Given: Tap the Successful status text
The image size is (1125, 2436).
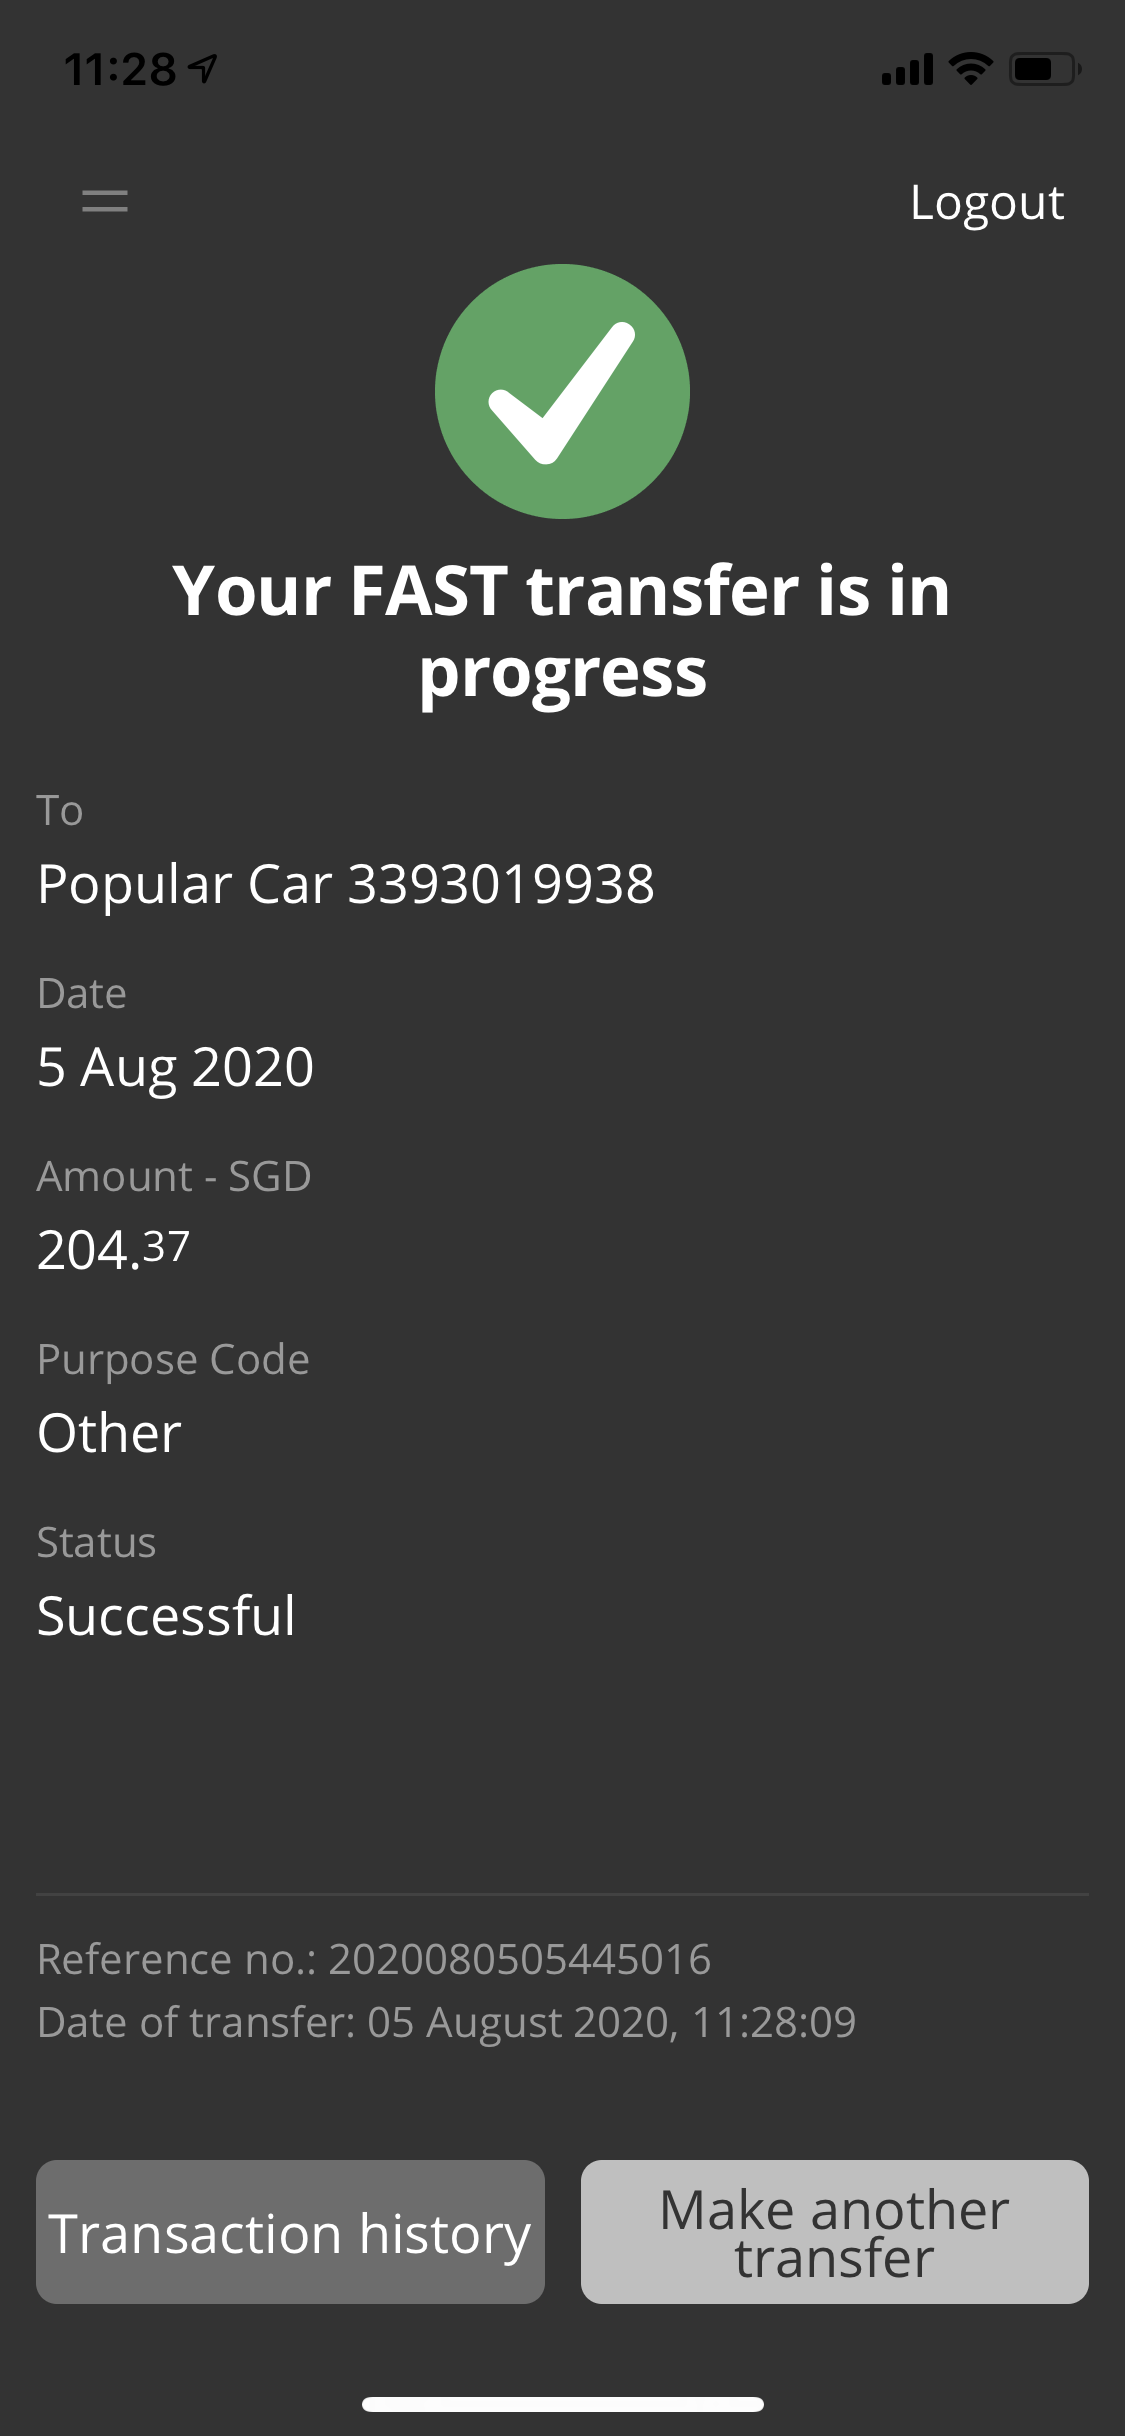Looking at the screenshot, I should coord(166,1616).
